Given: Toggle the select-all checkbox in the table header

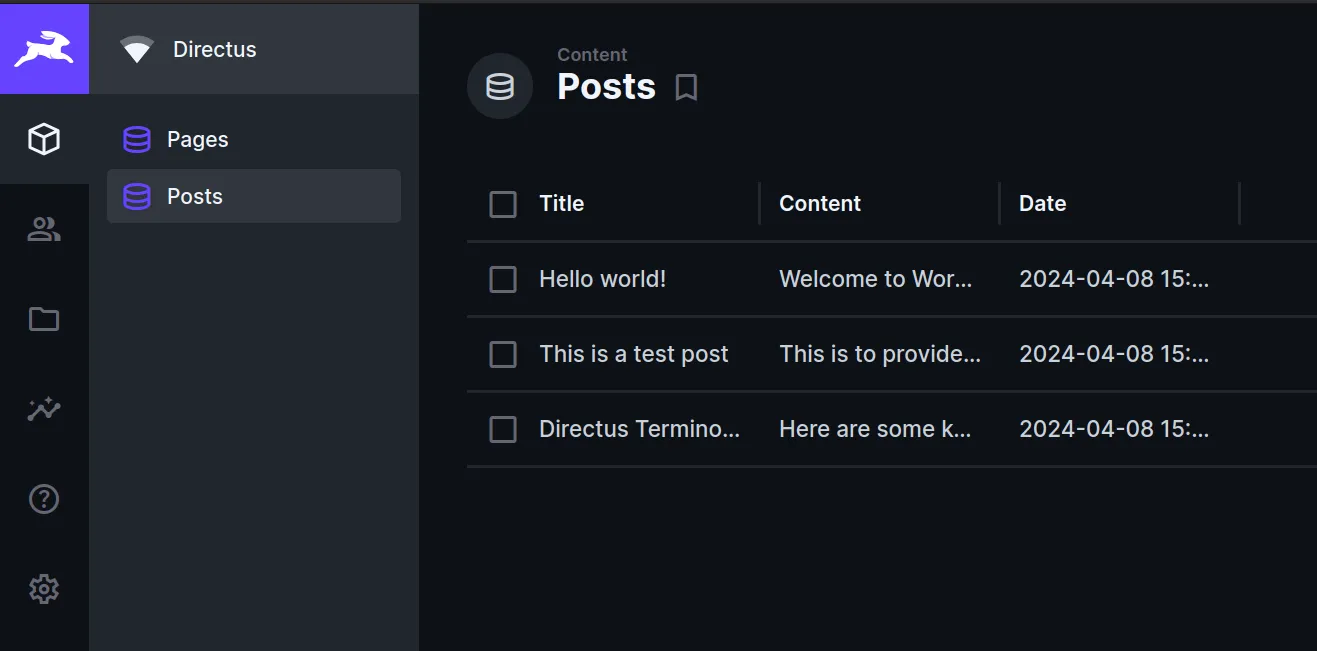Looking at the screenshot, I should (x=503, y=204).
